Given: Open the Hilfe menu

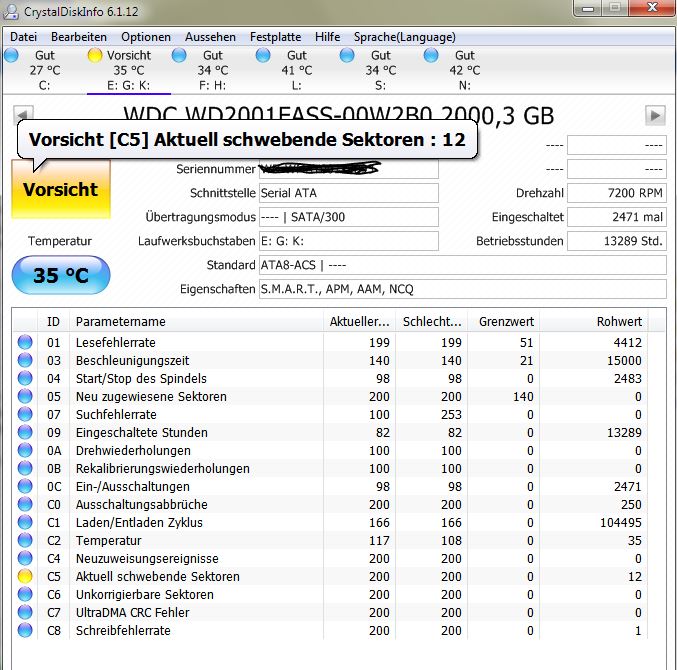Looking at the screenshot, I should (327, 37).
